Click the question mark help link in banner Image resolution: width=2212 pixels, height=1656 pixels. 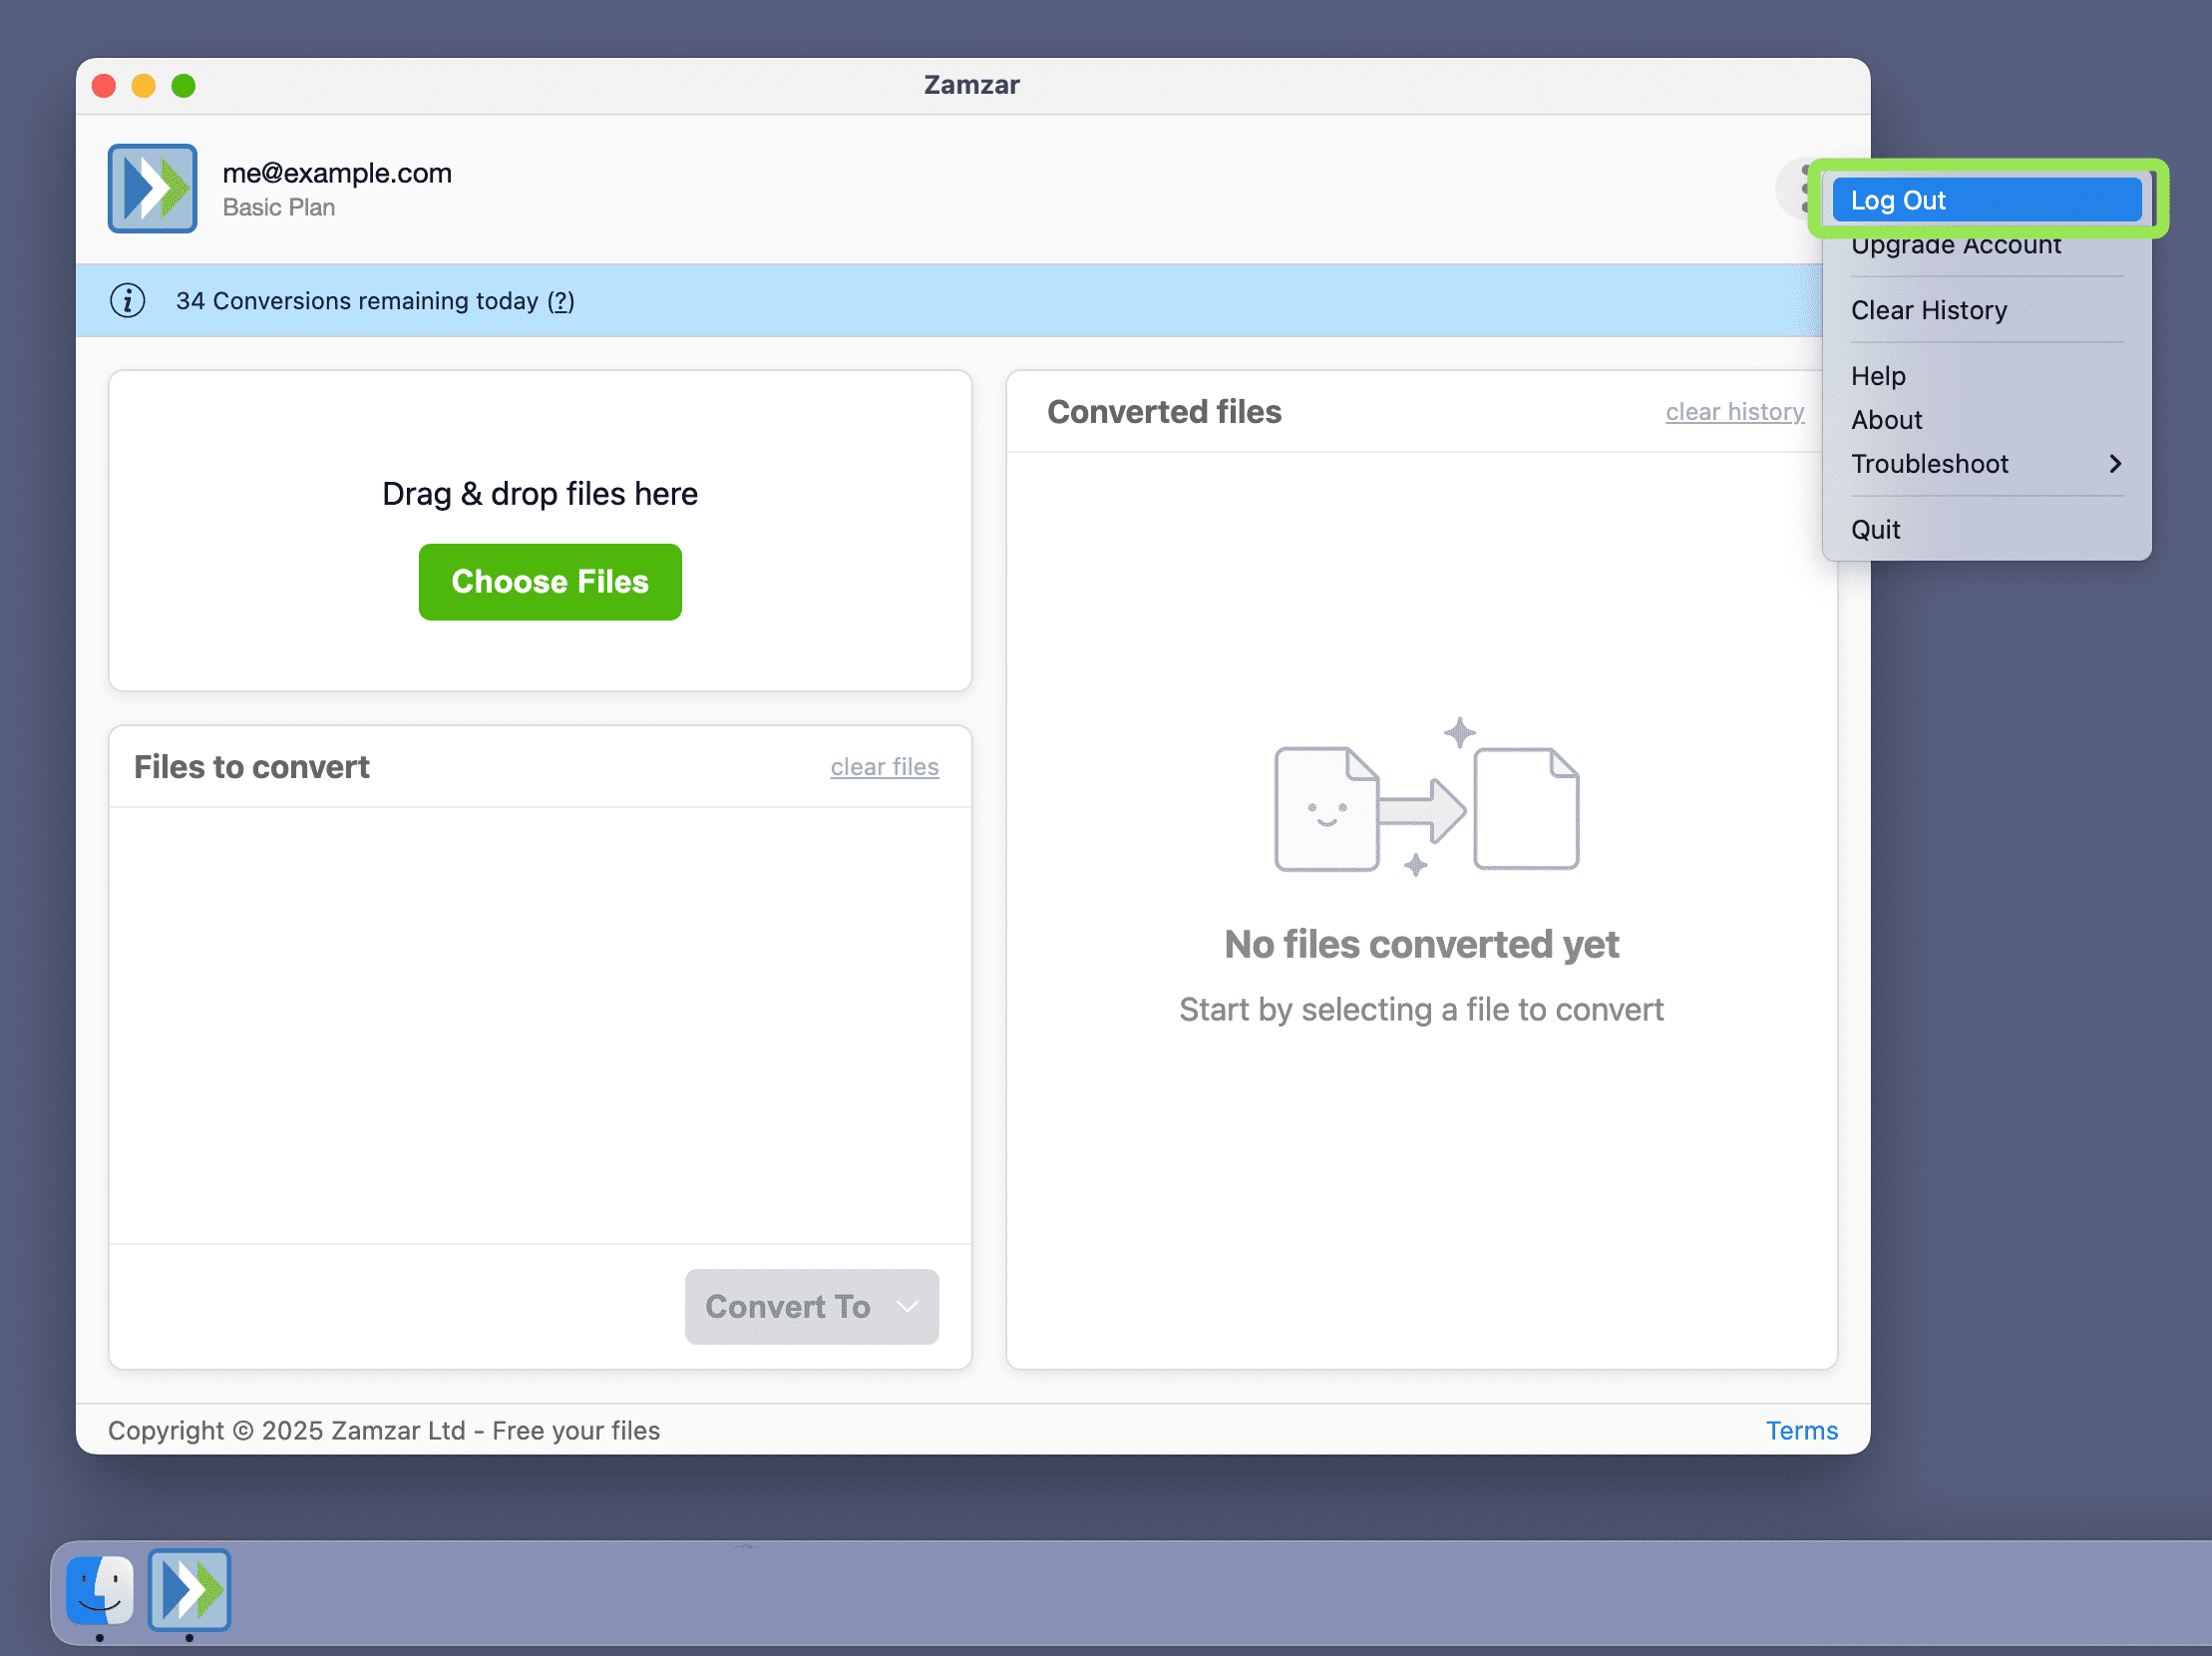561,301
